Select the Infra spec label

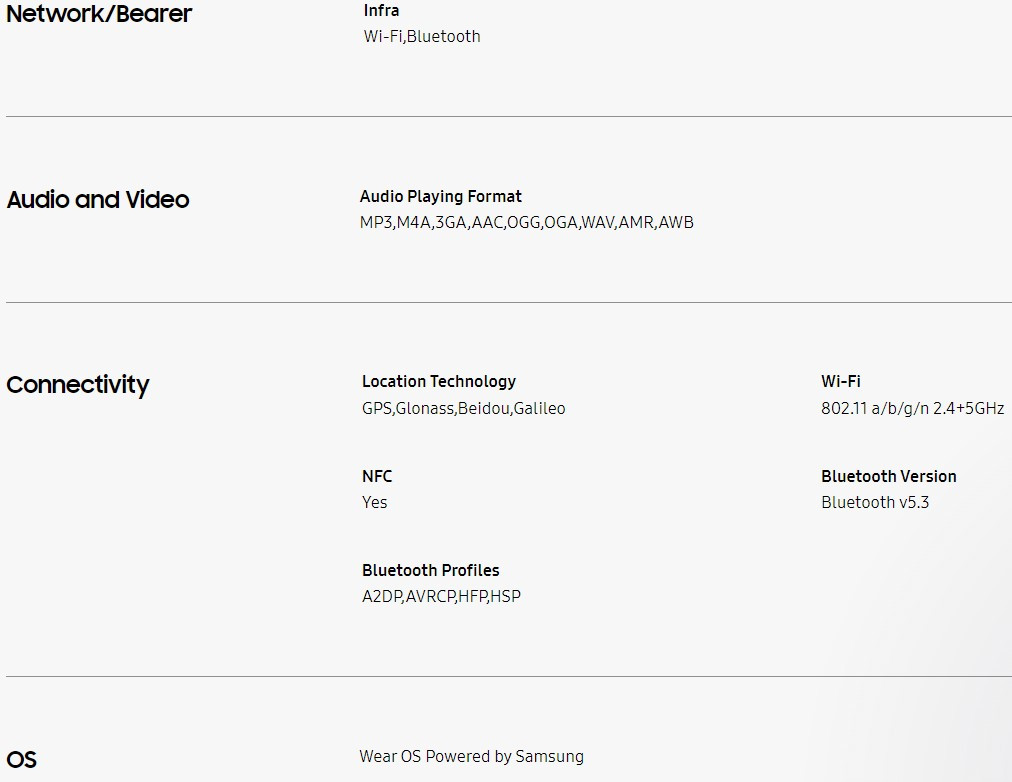[381, 11]
